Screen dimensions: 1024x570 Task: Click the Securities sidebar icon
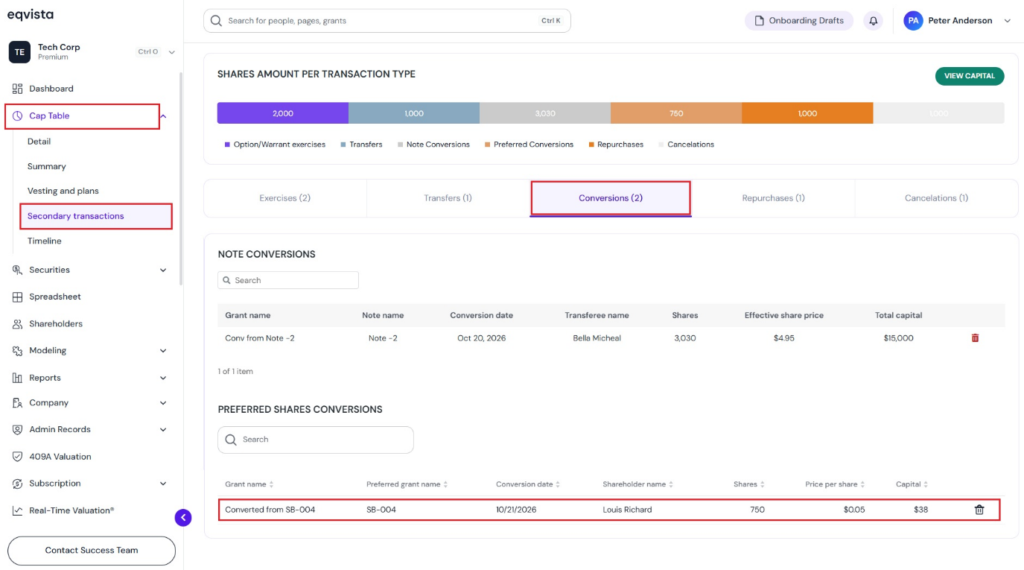(x=18, y=270)
